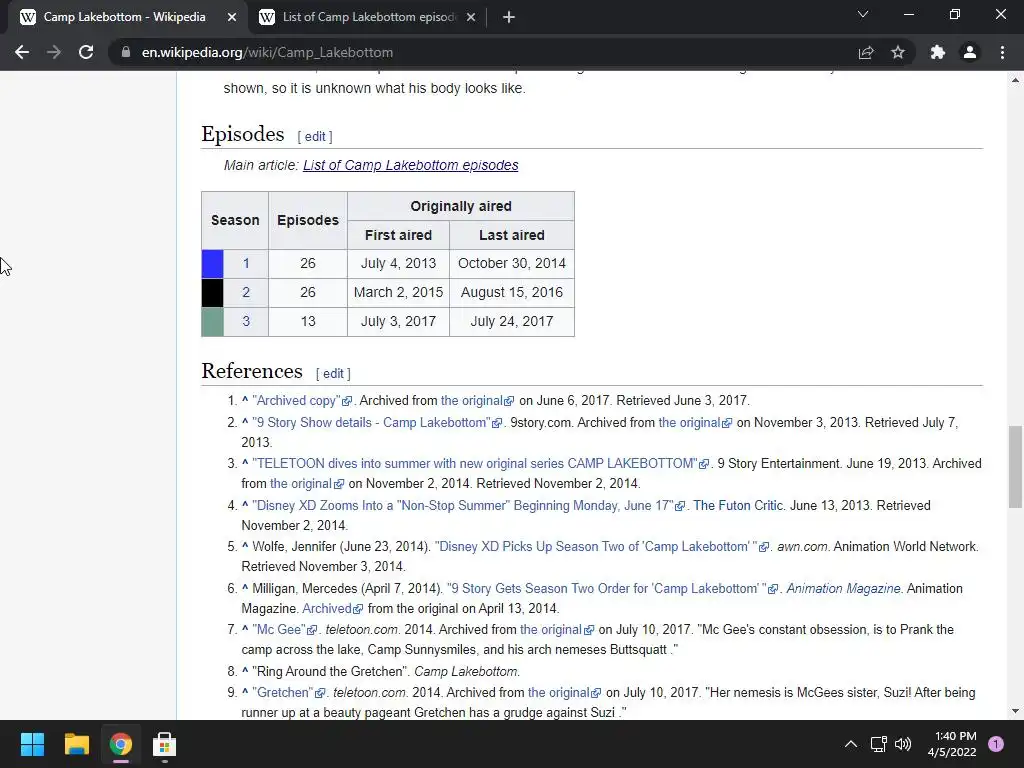Open Season 1 link in table
Image resolution: width=1024 pixels, height=768 pixels.
pyautogui.click(x=246, y=263)
